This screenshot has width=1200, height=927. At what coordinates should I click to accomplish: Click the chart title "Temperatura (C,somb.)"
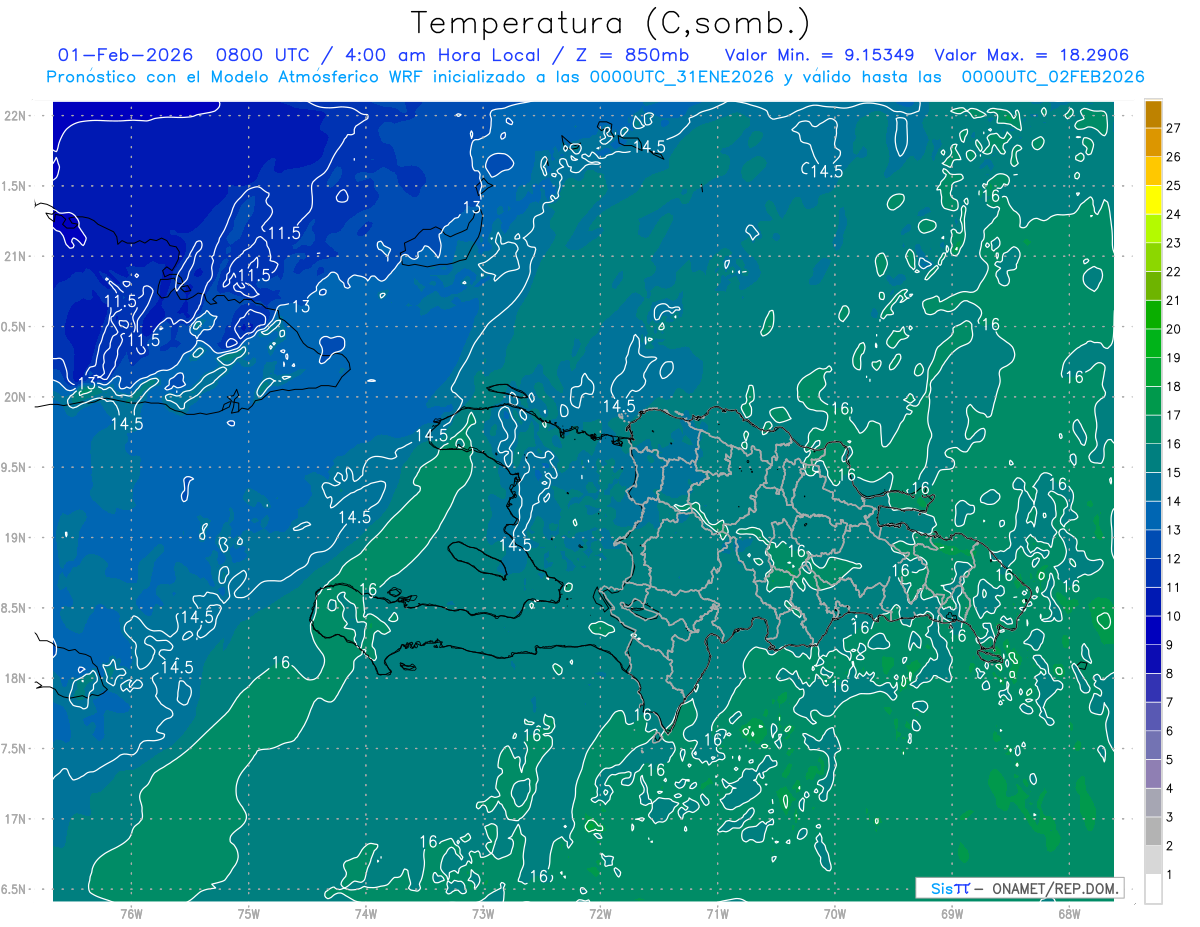611,23
